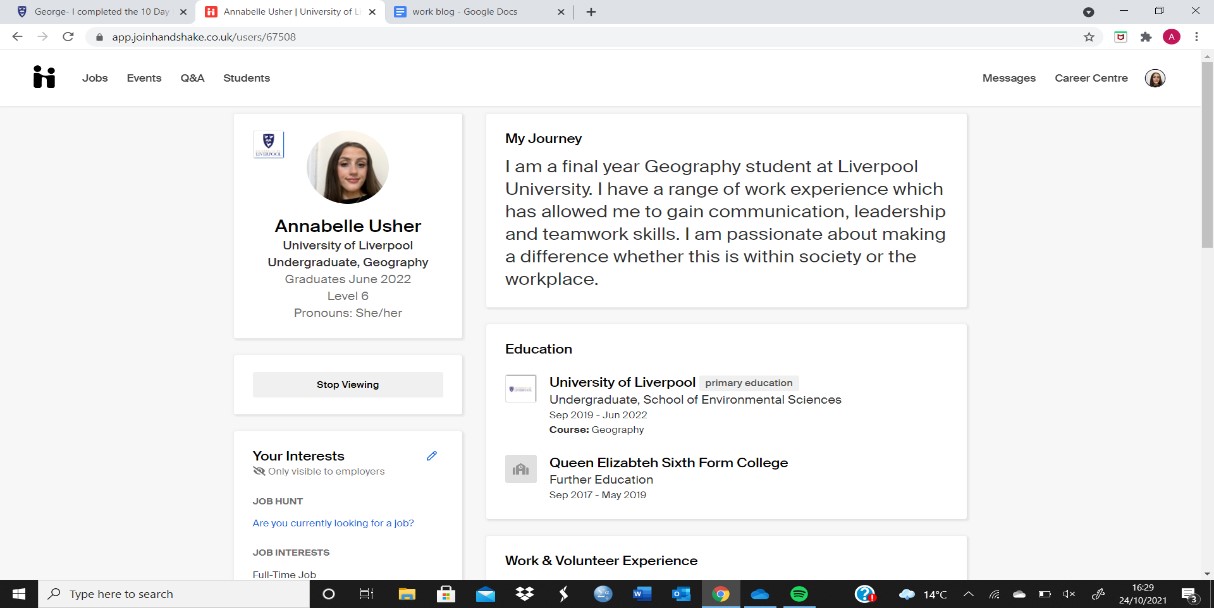Click the University of Liverpool education title

coord(622,382)
